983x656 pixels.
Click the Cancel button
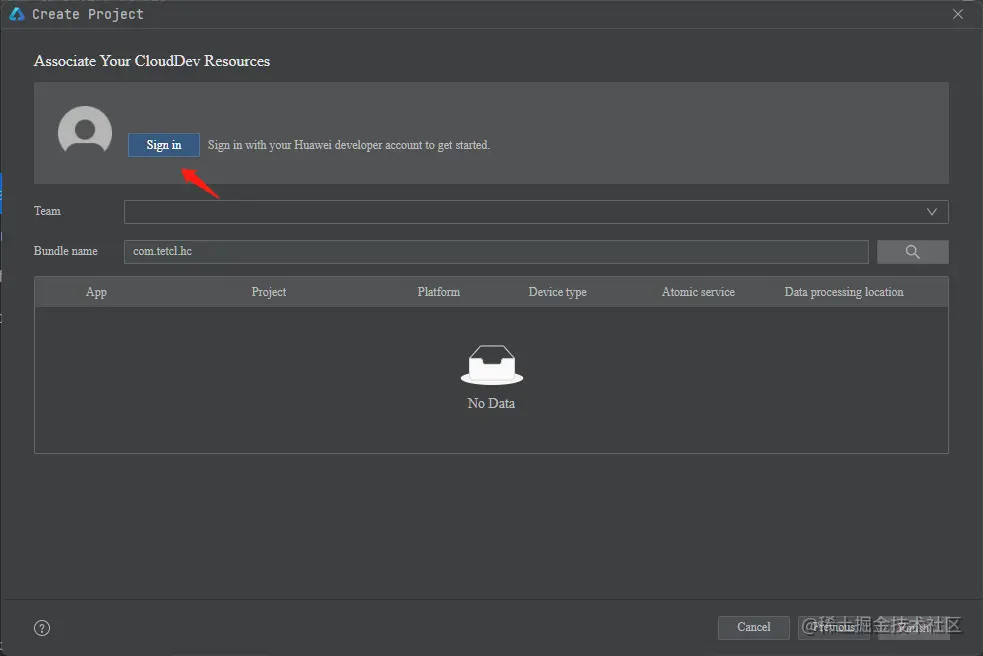(x=754, y=627)
